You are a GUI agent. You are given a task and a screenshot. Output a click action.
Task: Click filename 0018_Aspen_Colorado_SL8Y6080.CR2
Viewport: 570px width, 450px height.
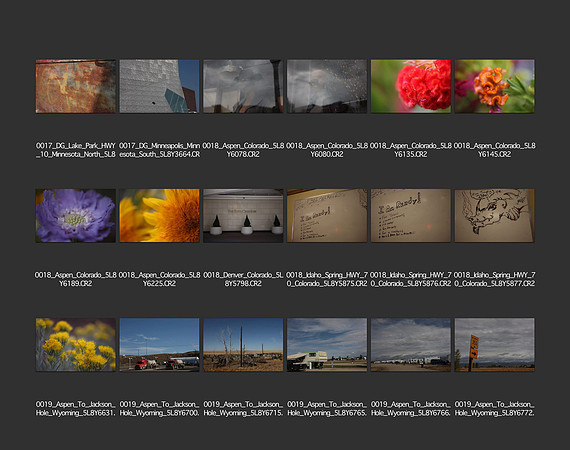coord(327,150)
